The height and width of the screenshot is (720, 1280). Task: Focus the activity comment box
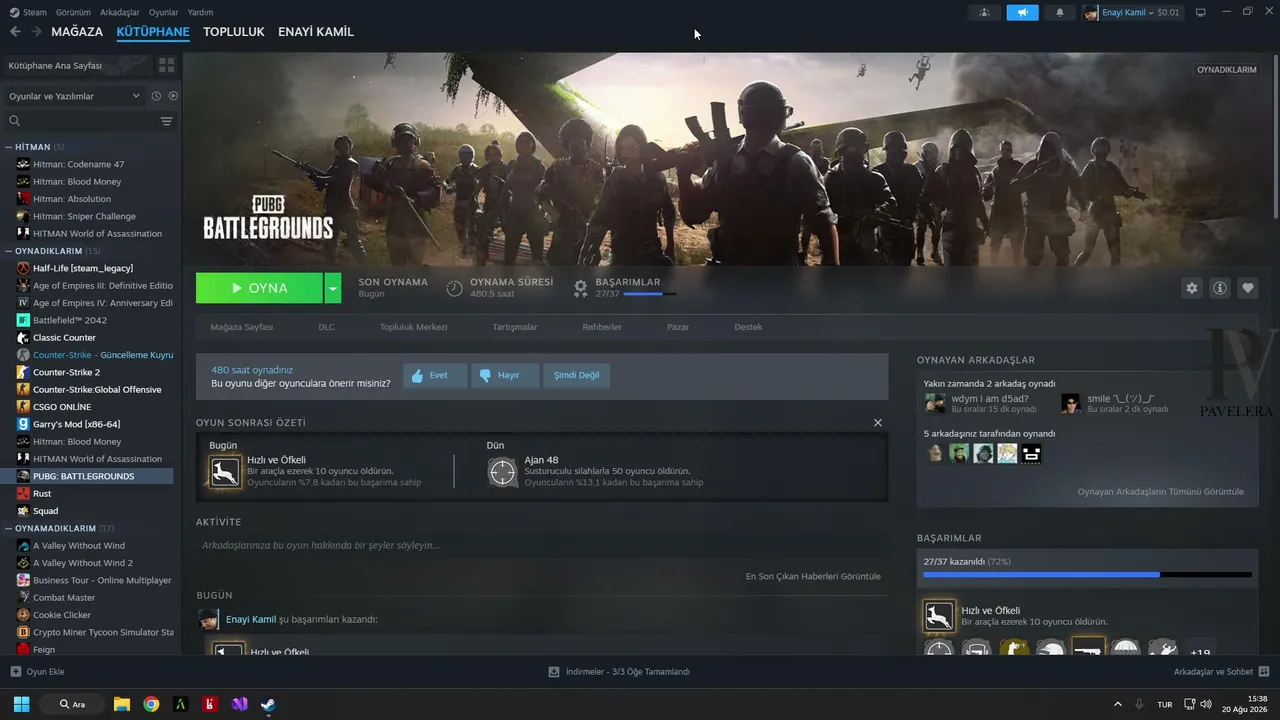(x=542, y=546)
